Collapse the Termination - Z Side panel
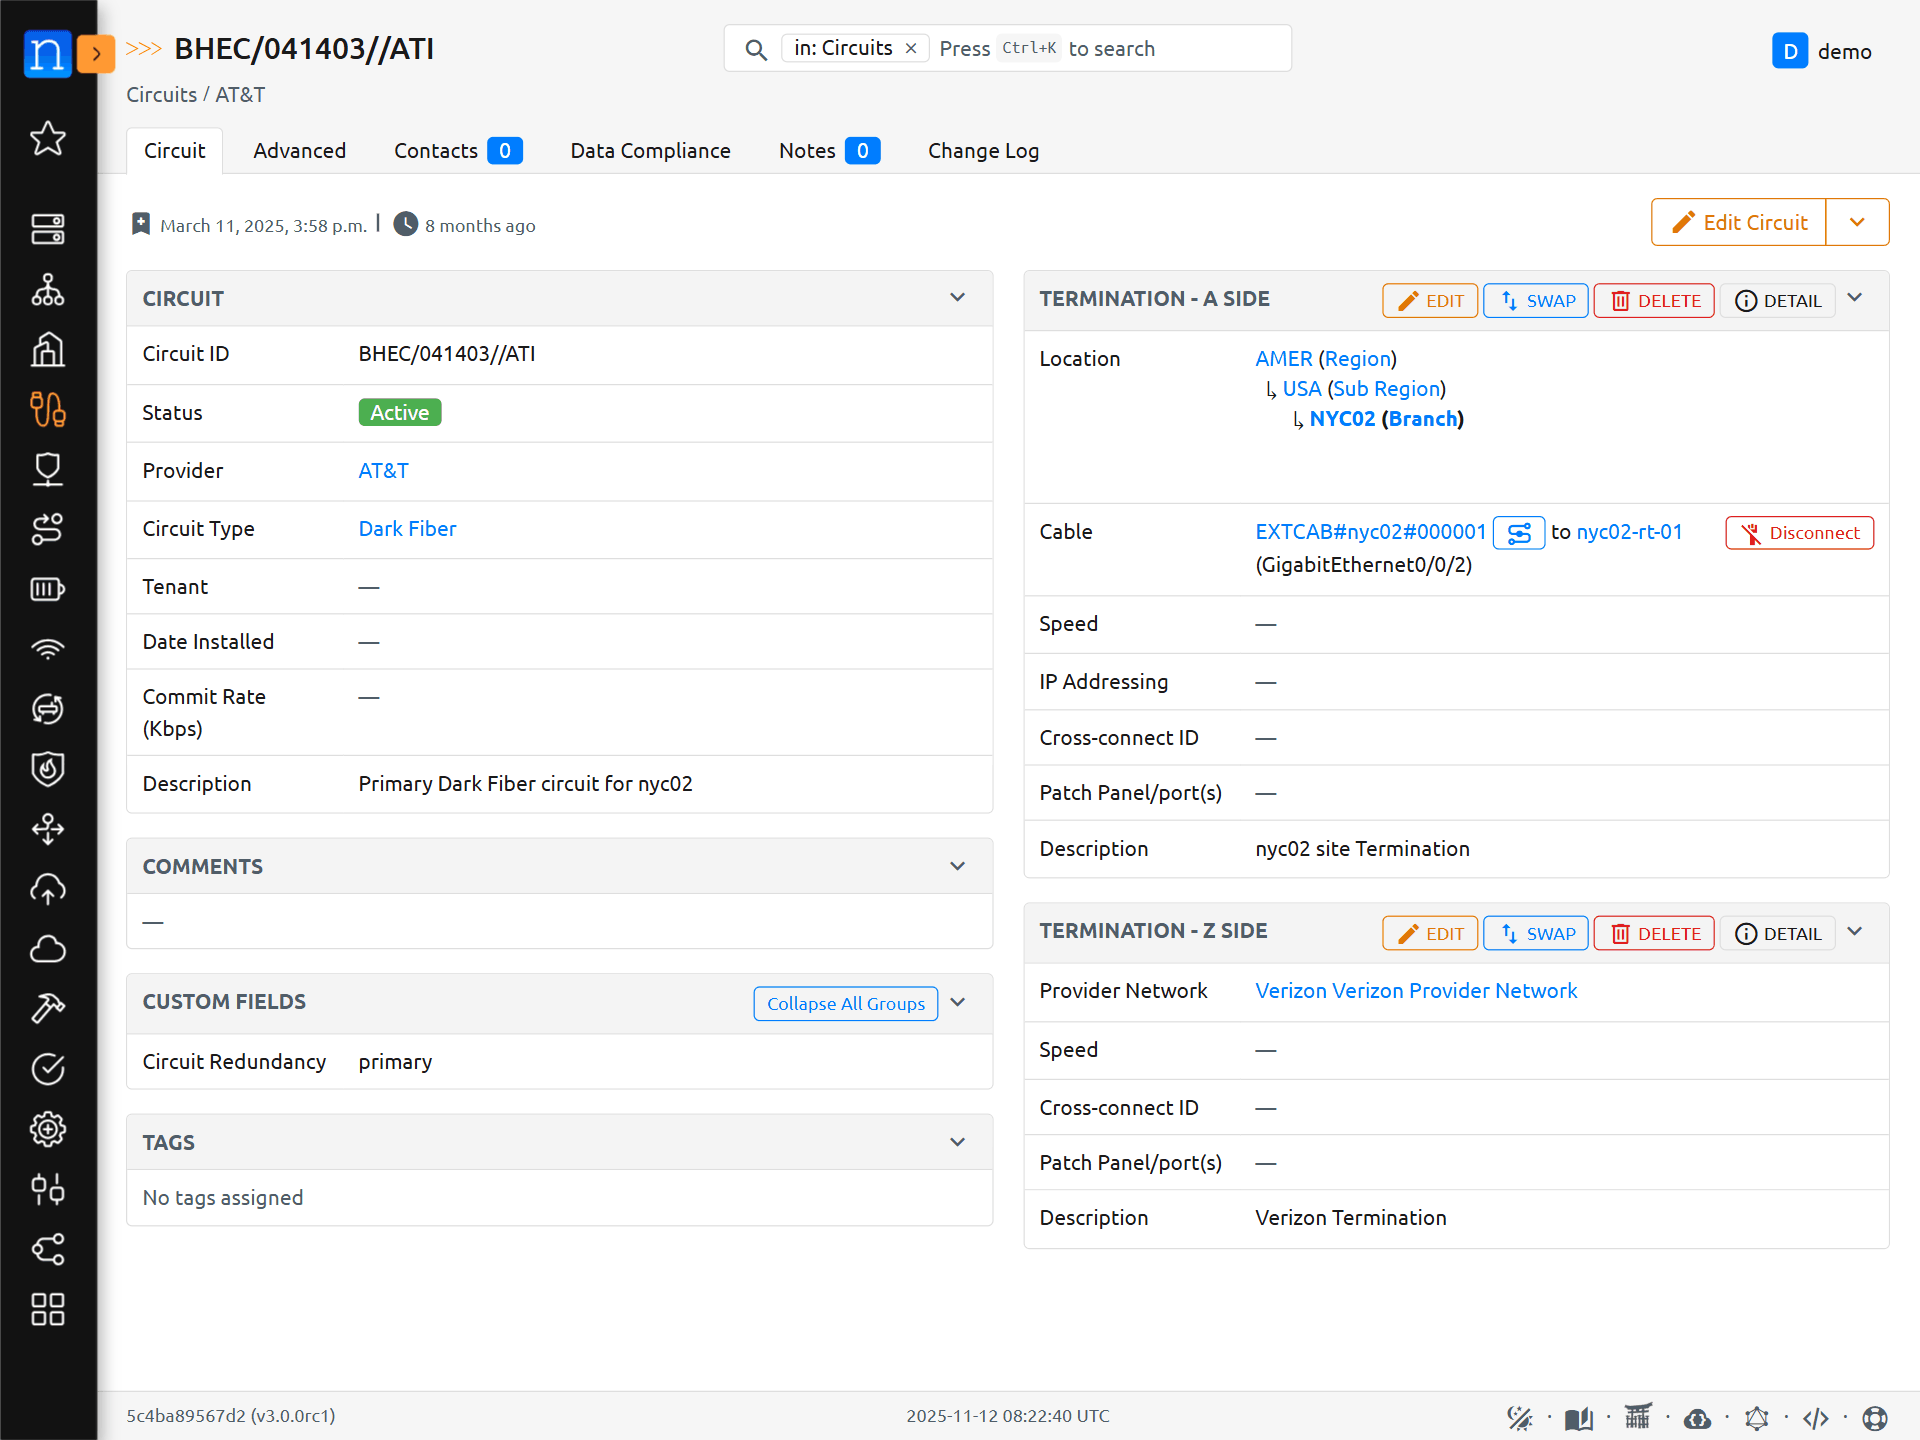Viewport: 1920px width, 1440px height. [x=1855, y=931]
